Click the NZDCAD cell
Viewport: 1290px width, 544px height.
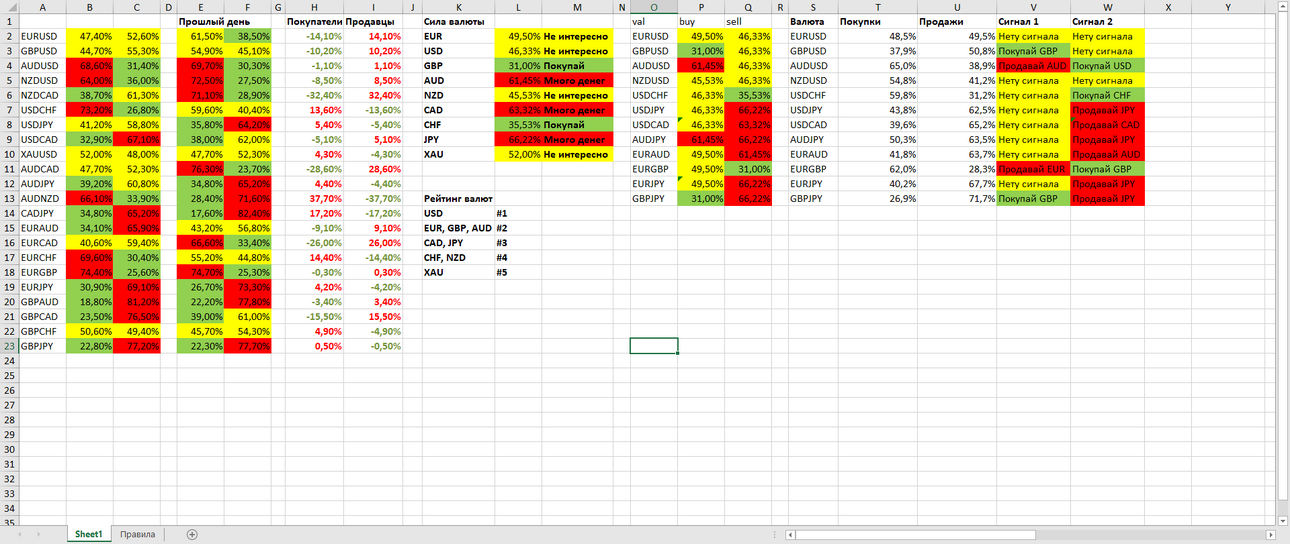tap(43, 95)
